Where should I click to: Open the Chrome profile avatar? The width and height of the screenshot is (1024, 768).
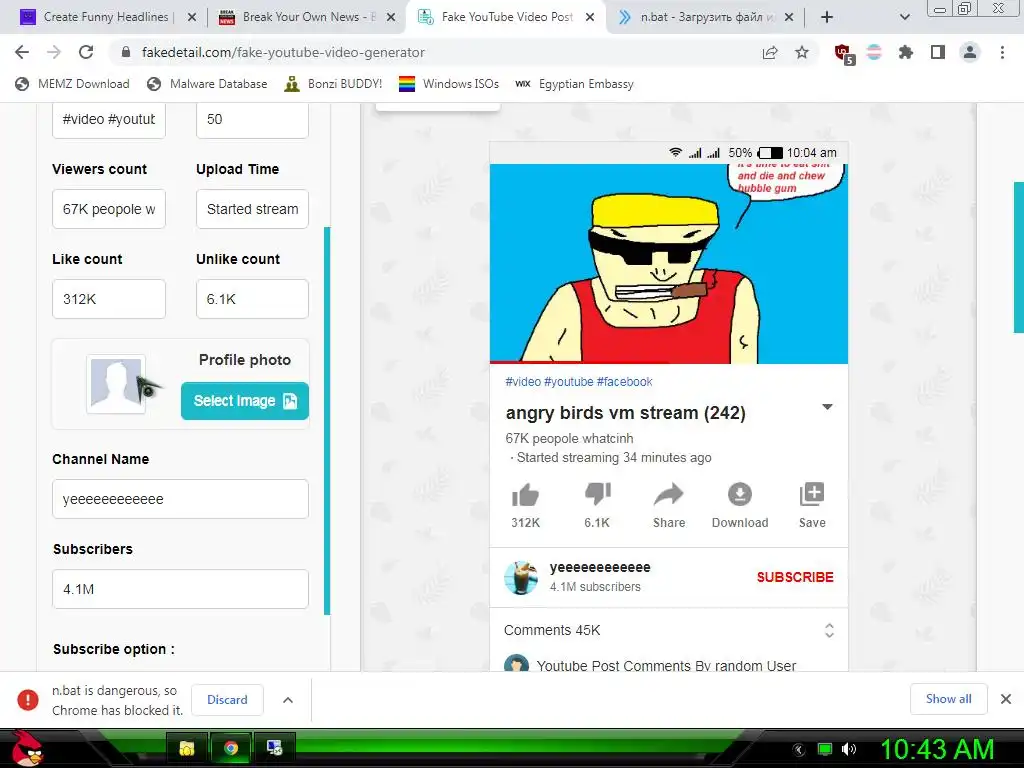970,52
